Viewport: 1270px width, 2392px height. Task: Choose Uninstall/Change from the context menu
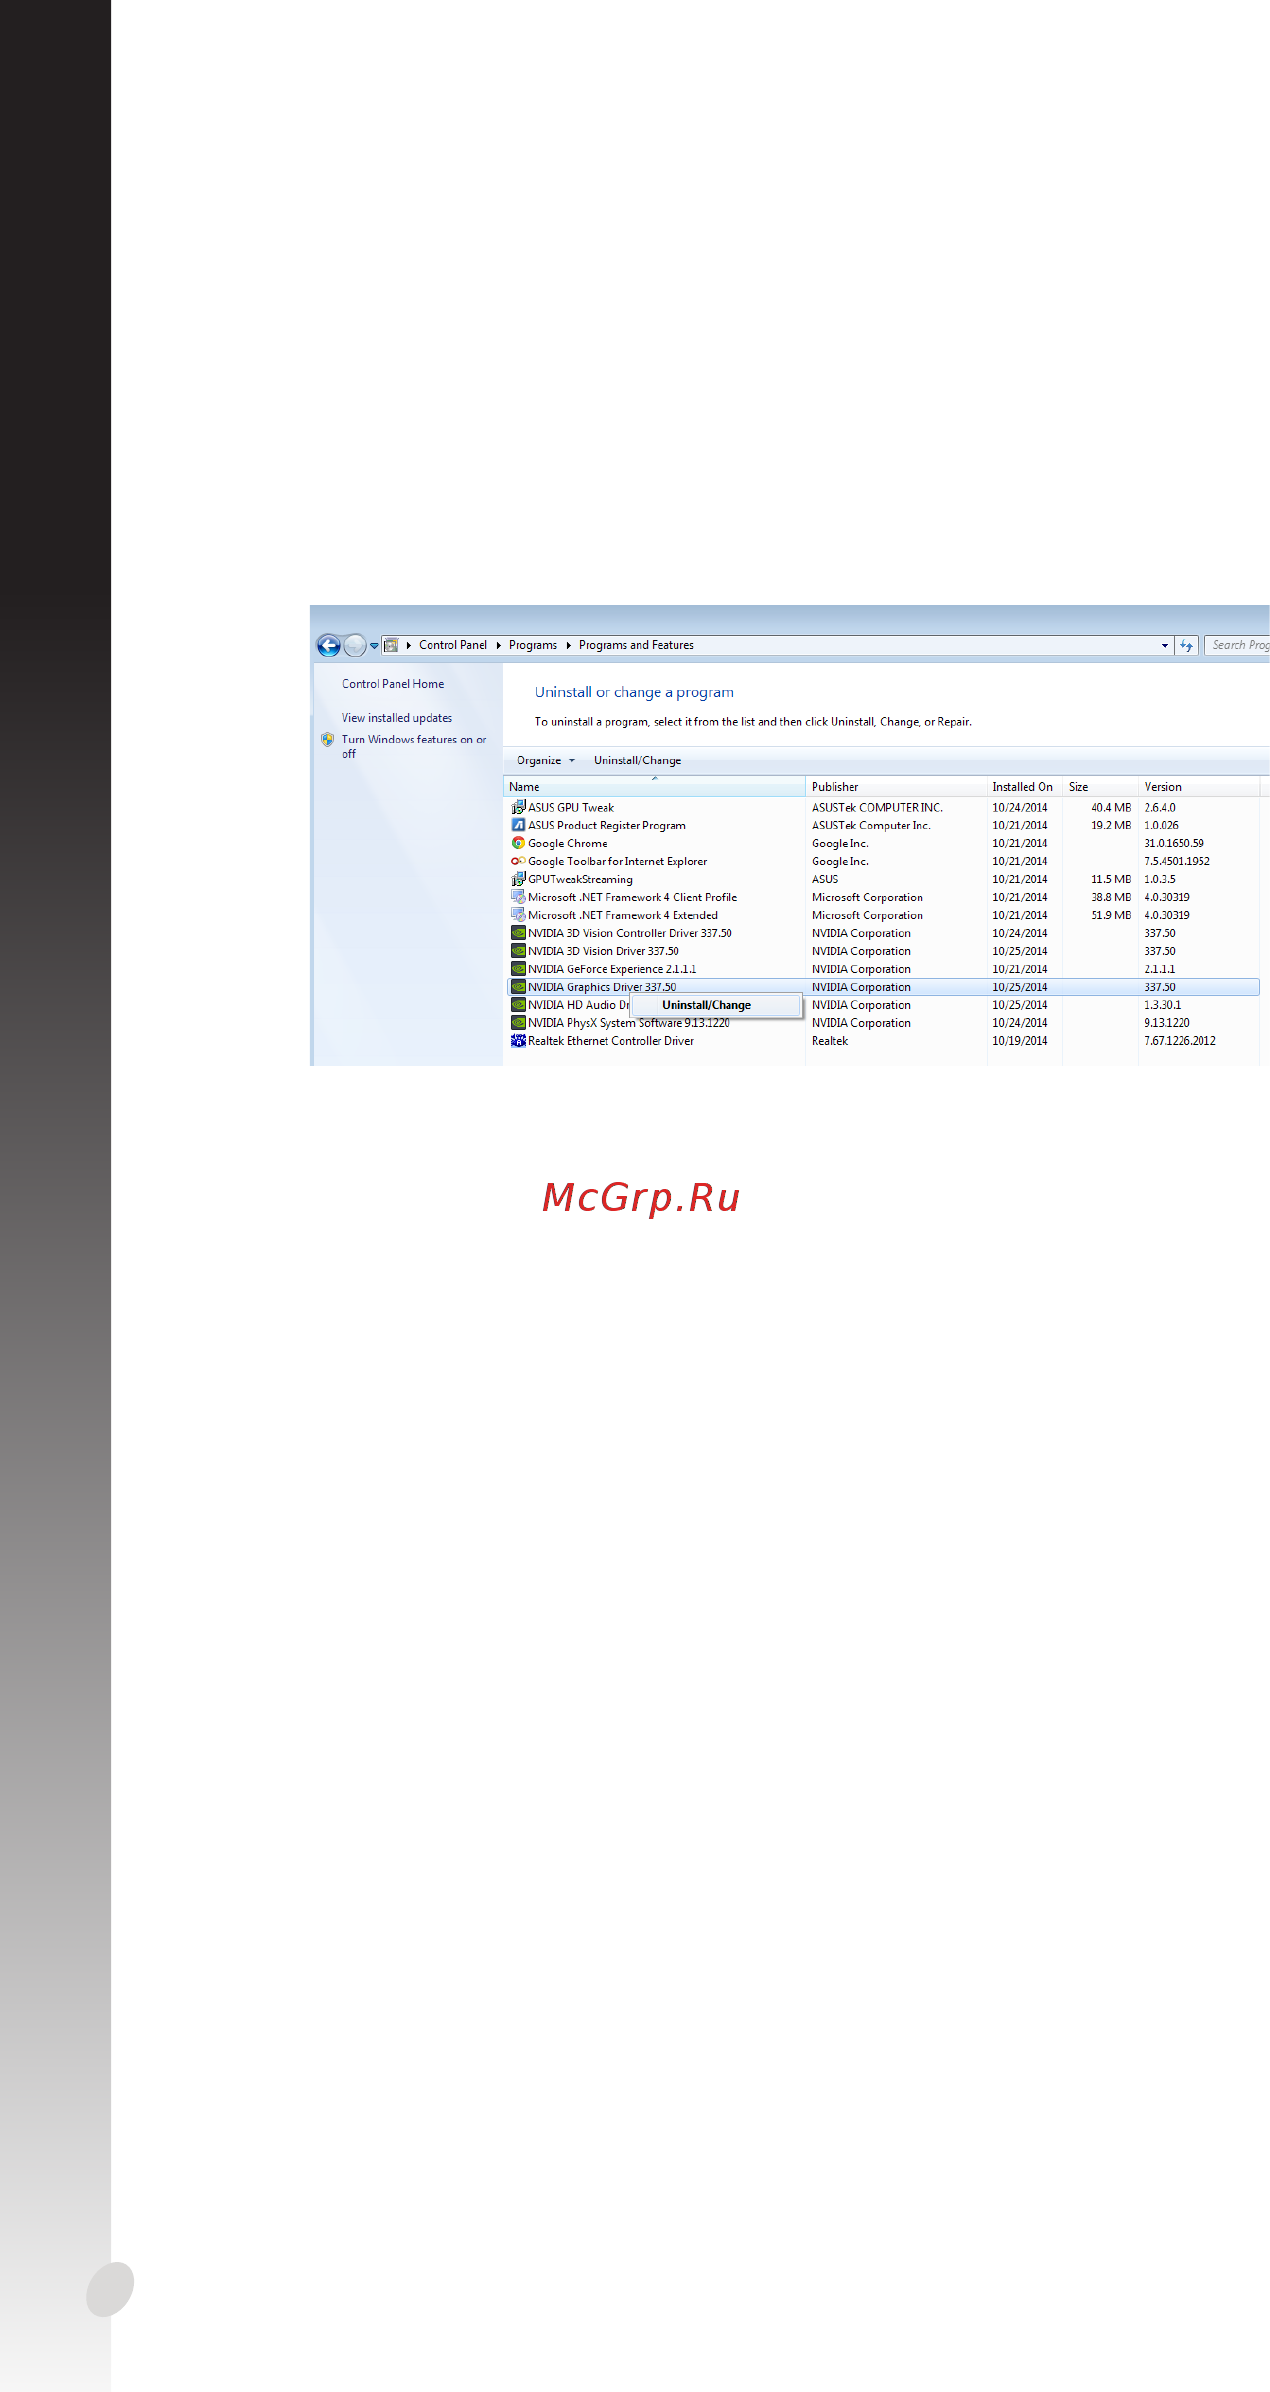point(716,1005)
